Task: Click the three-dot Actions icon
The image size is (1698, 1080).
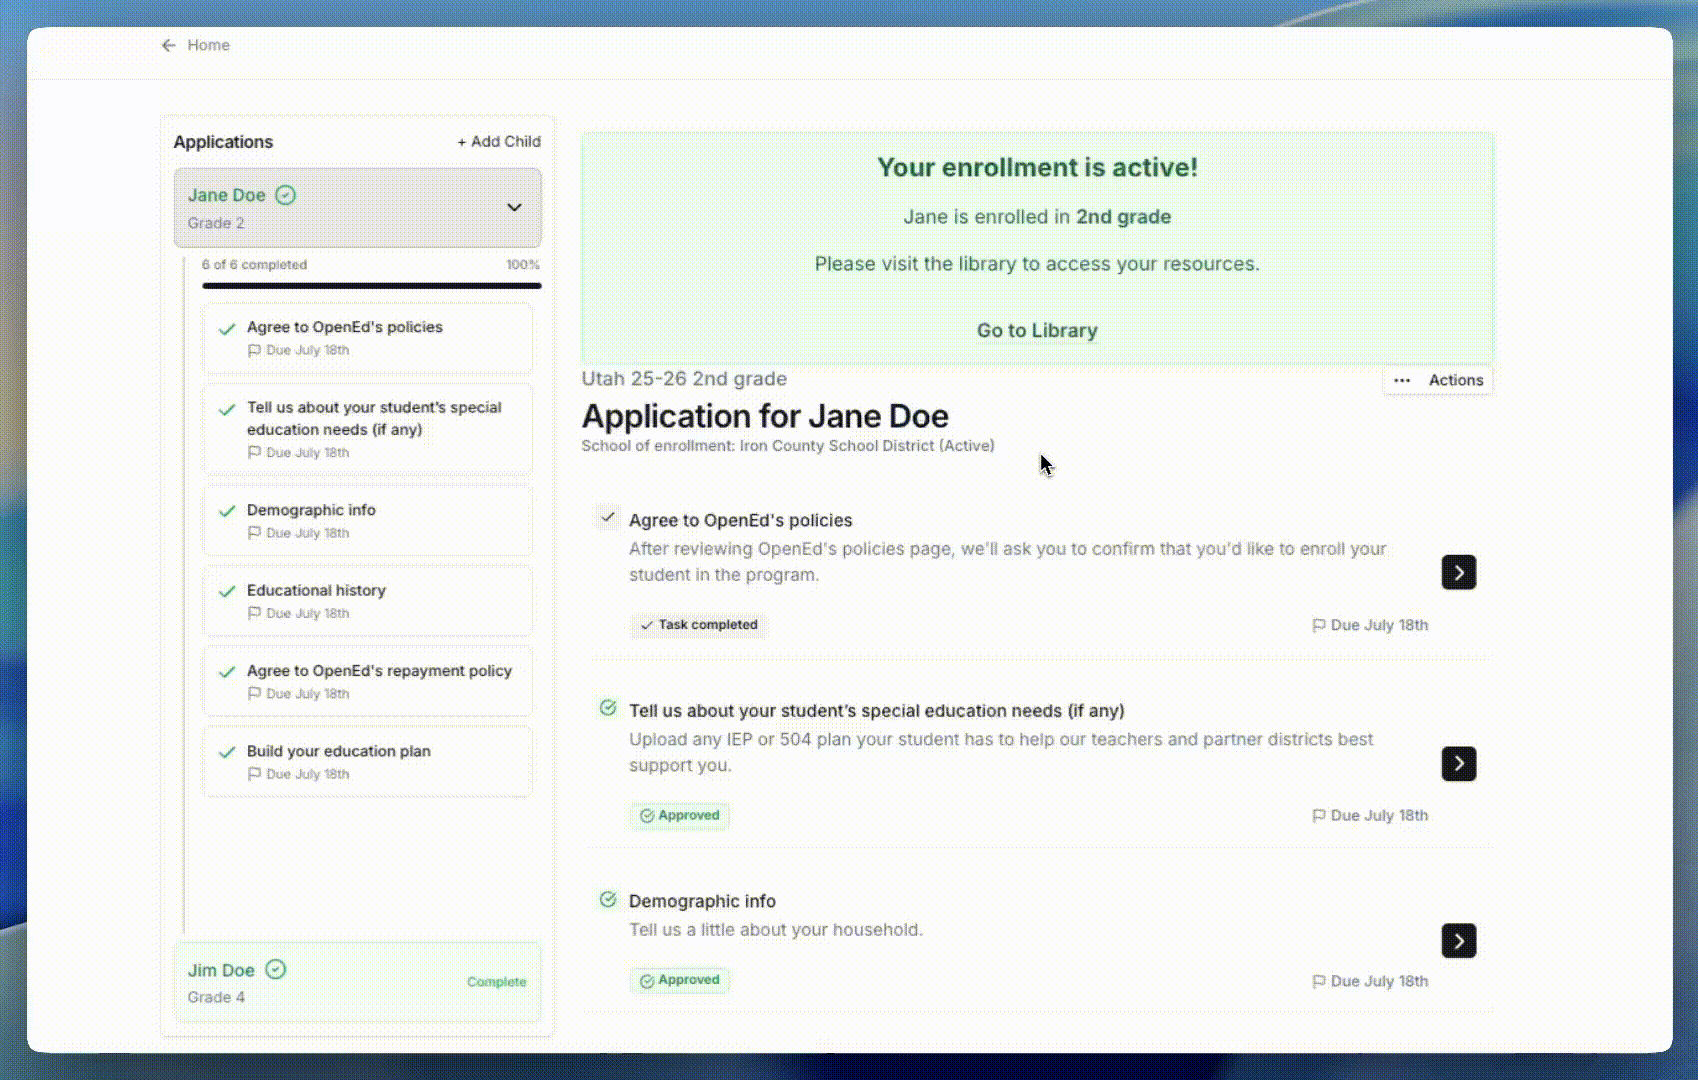Action: point(1402,381)
